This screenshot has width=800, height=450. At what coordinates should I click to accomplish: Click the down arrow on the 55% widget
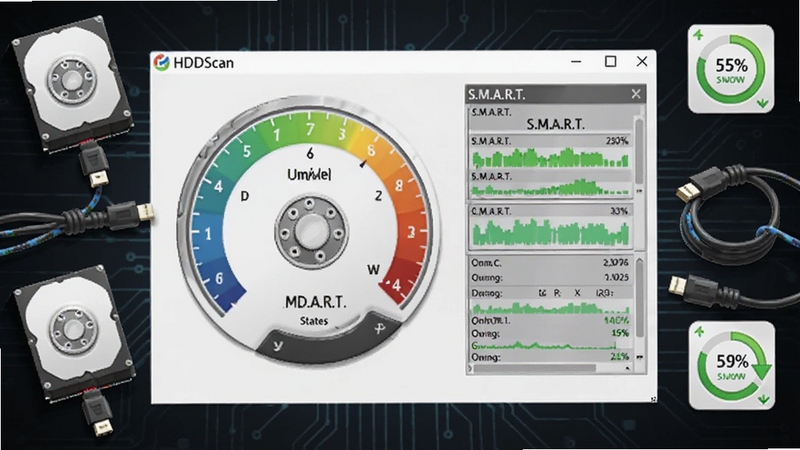pos(762,104)
